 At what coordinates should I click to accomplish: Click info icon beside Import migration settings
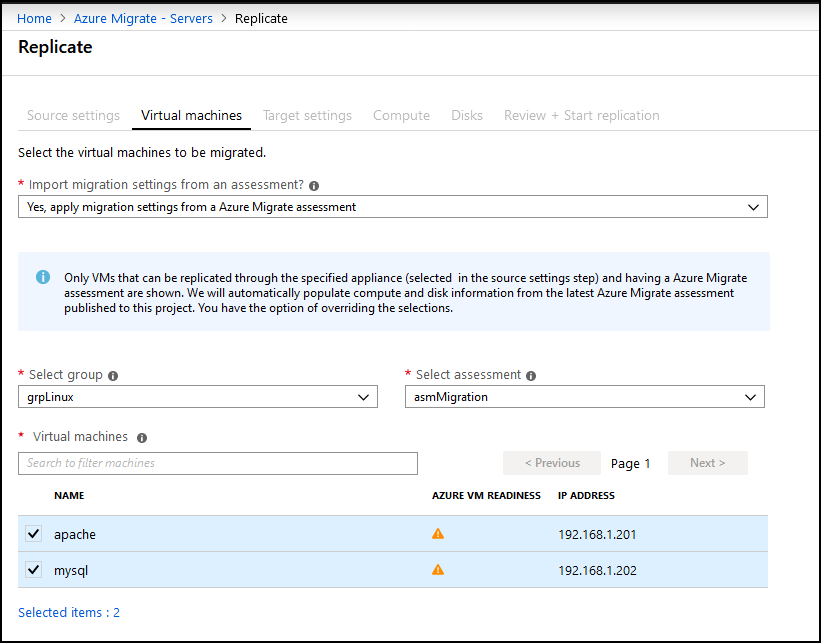point(314,186)
